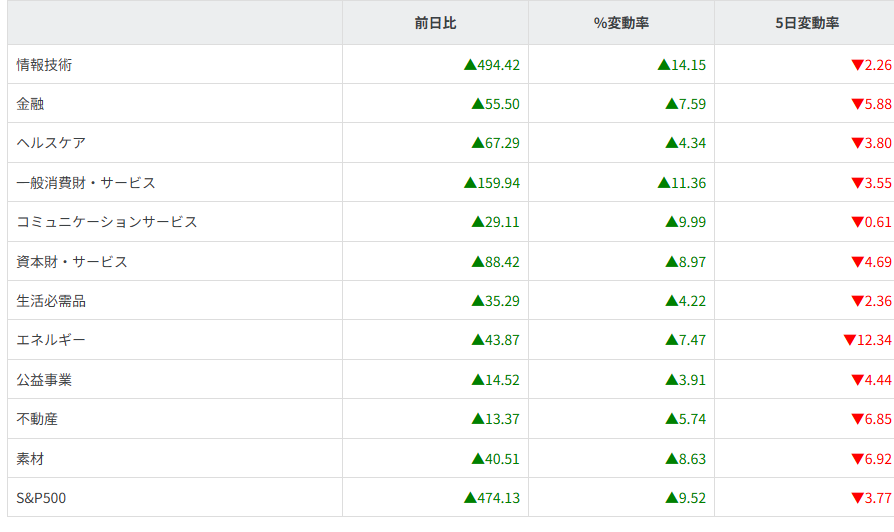This screenshot has height=532, width=894.
Task: Click the 資本財・サービス sector label
Action: pyautogui.click(x=72, y=262)
